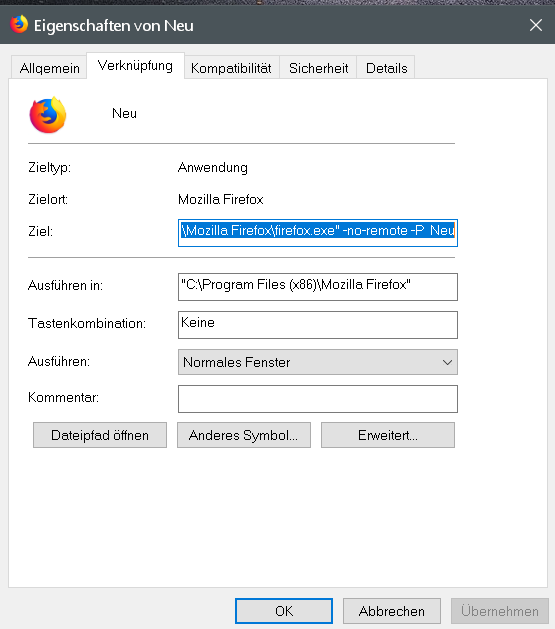The width and height of the screenshot is (555, 629).
Task: Click the greyed-out Übernehmen button
Action: (x=500, y=611)
